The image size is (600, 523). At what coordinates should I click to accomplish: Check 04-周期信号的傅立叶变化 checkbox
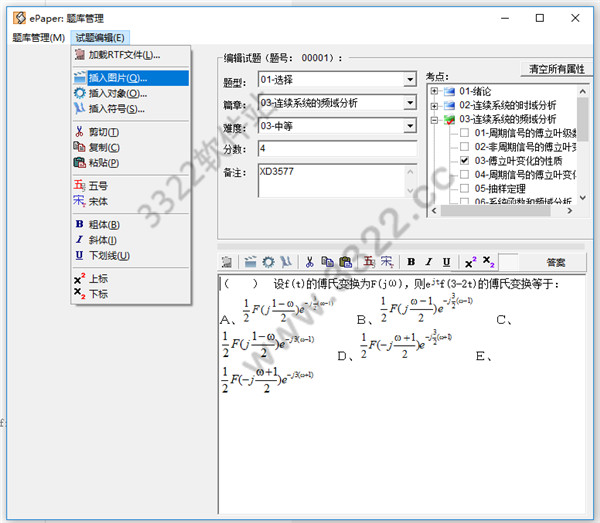point(464,174)
